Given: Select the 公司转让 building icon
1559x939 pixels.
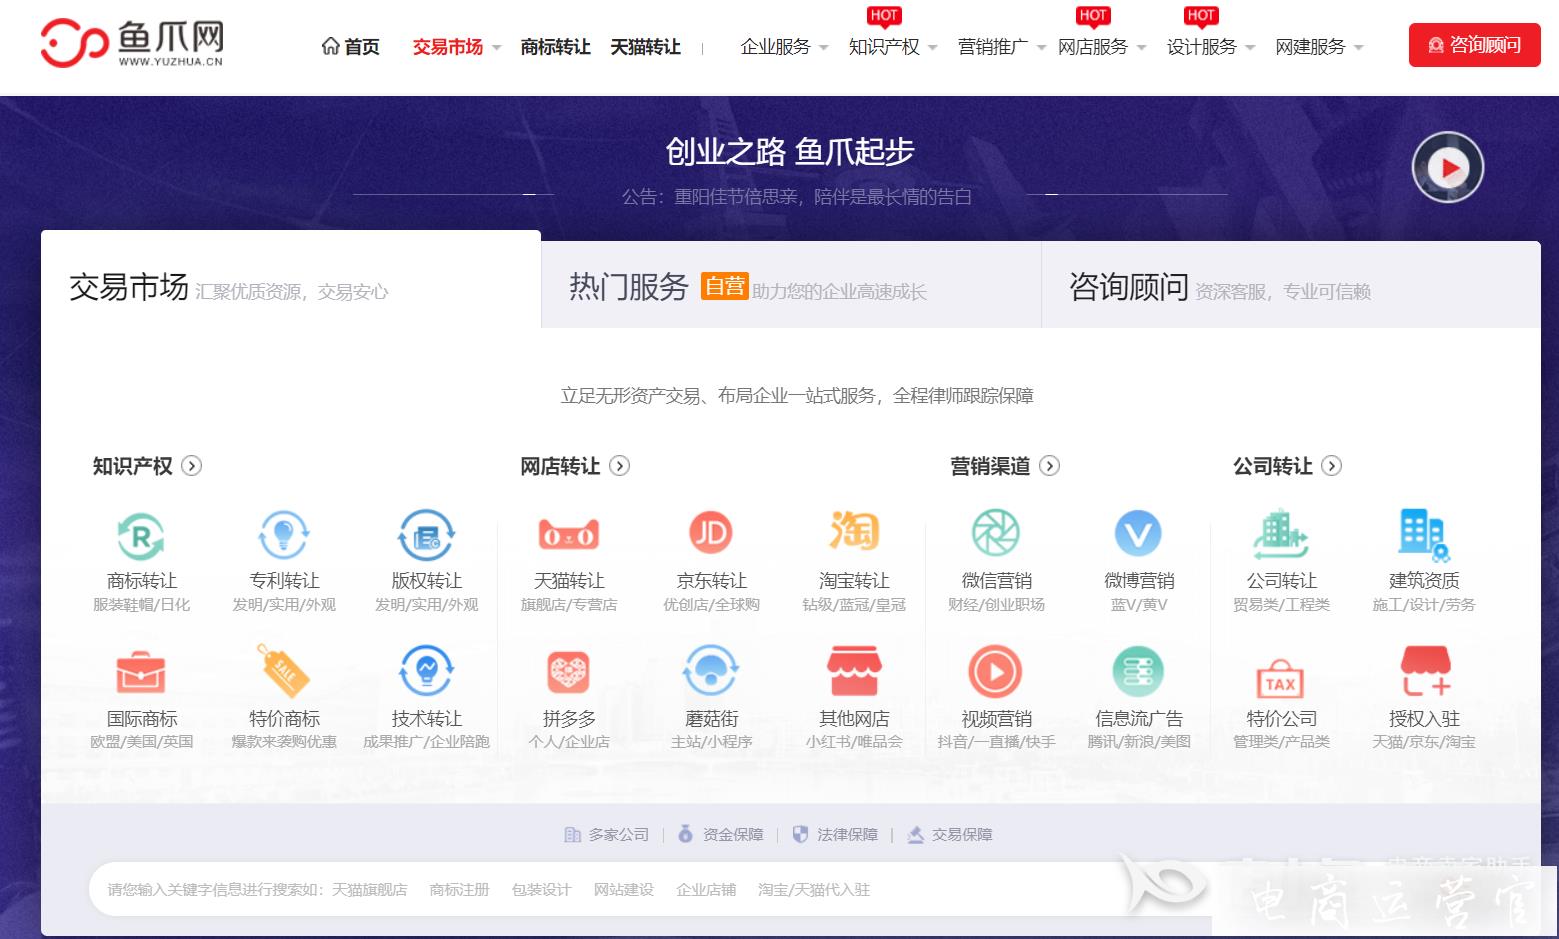Looking at the screenshot, I should pyautogui.click(x=1281, y=534).
